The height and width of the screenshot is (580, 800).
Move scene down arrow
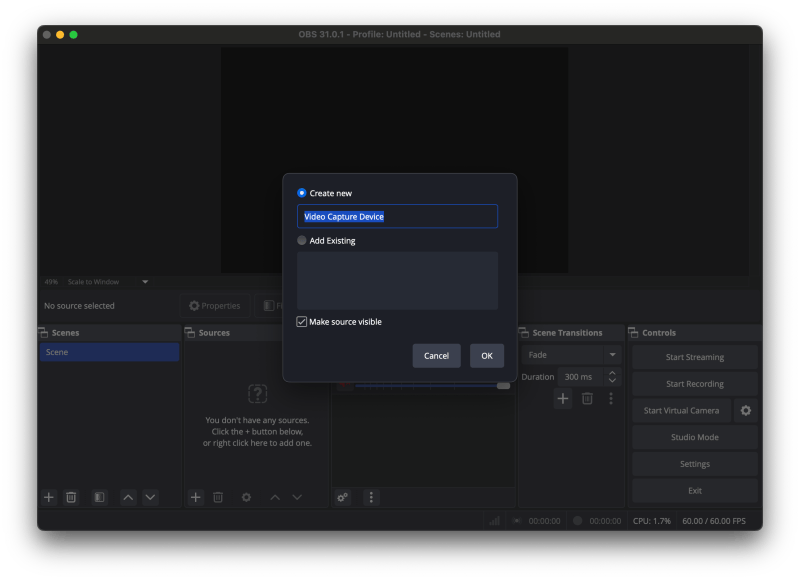[x=150, y=497]
